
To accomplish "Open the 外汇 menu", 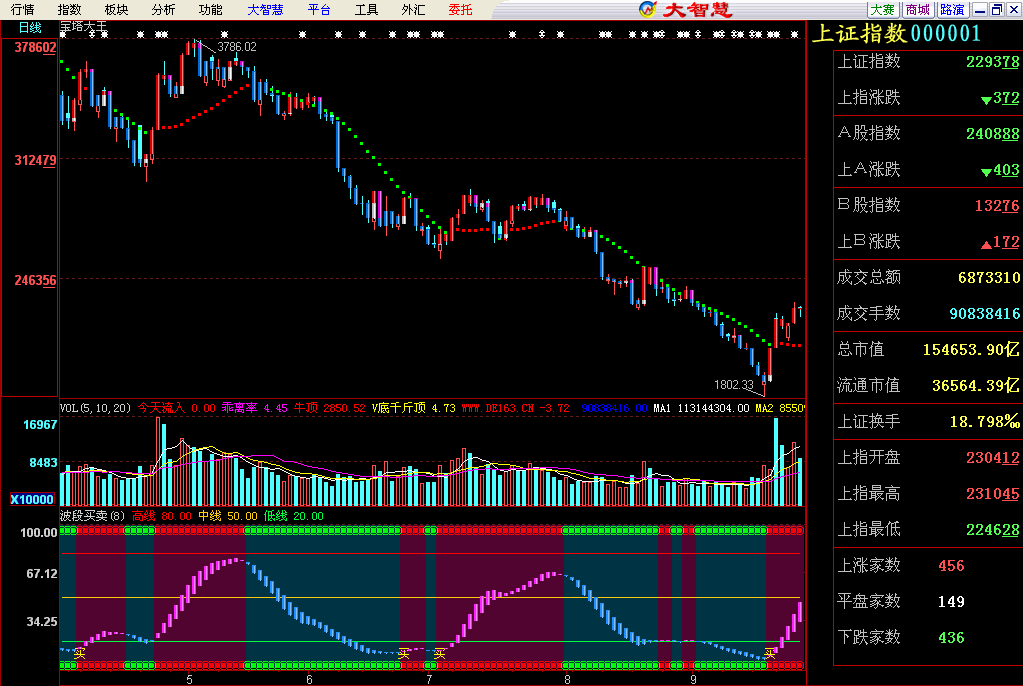I will tap(413, 9).
